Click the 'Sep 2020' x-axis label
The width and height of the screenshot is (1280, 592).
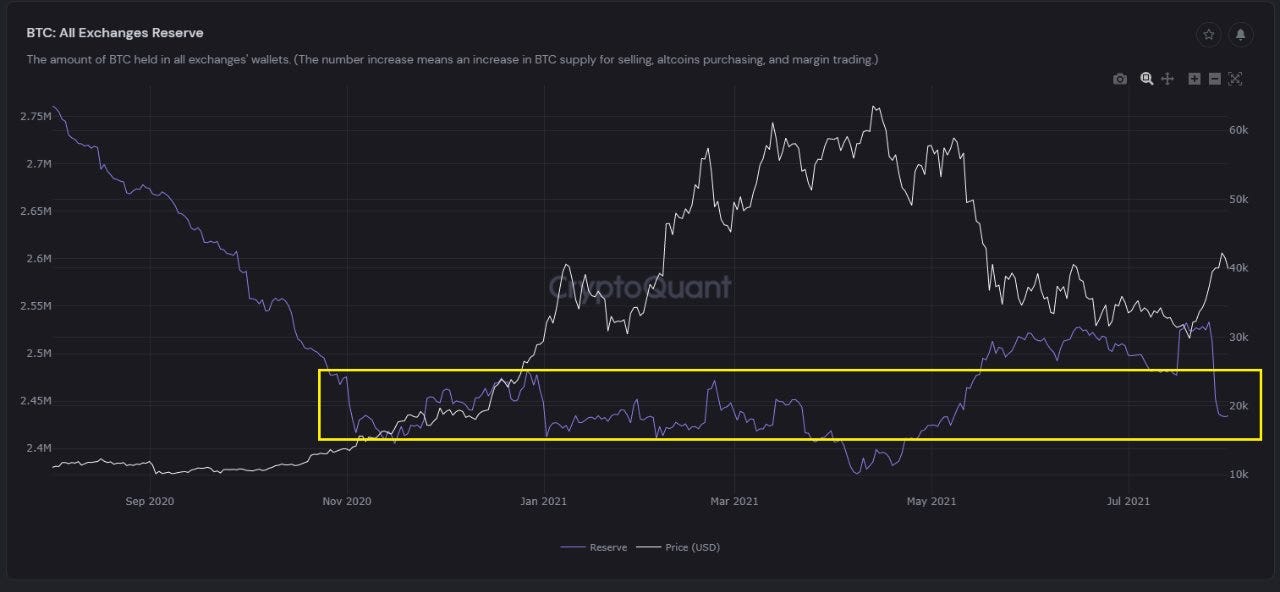coord(150,501)
